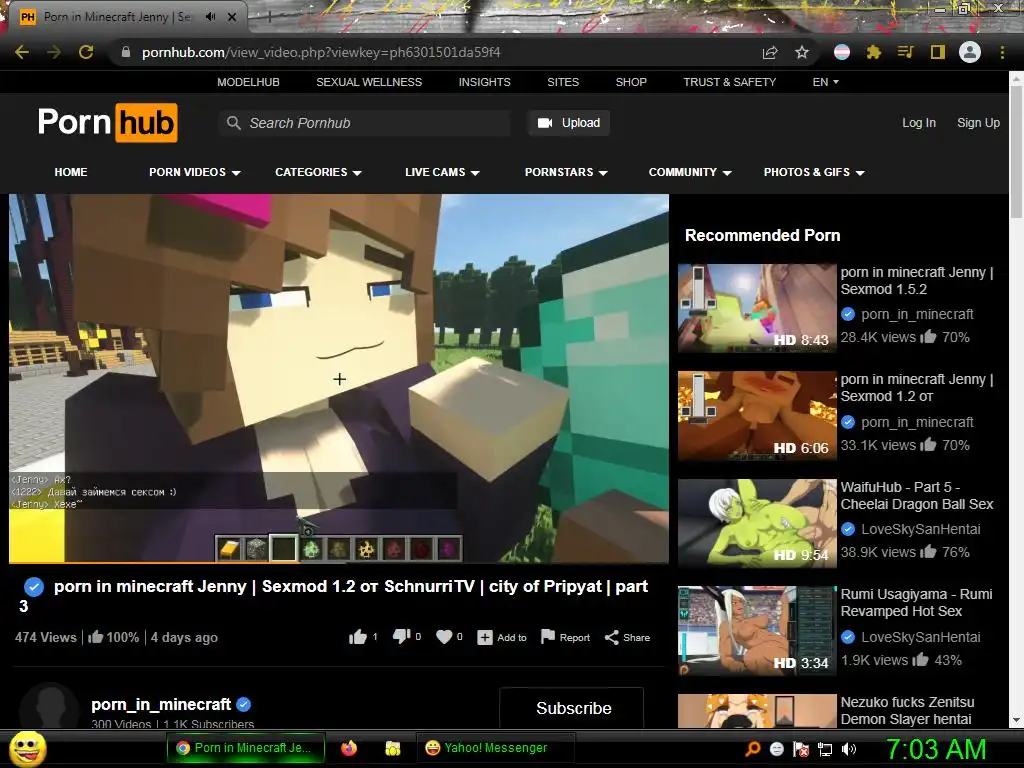Click the volume speaker tray icon
This screenshot has height=768, width=1024.
tap(849, 749)
